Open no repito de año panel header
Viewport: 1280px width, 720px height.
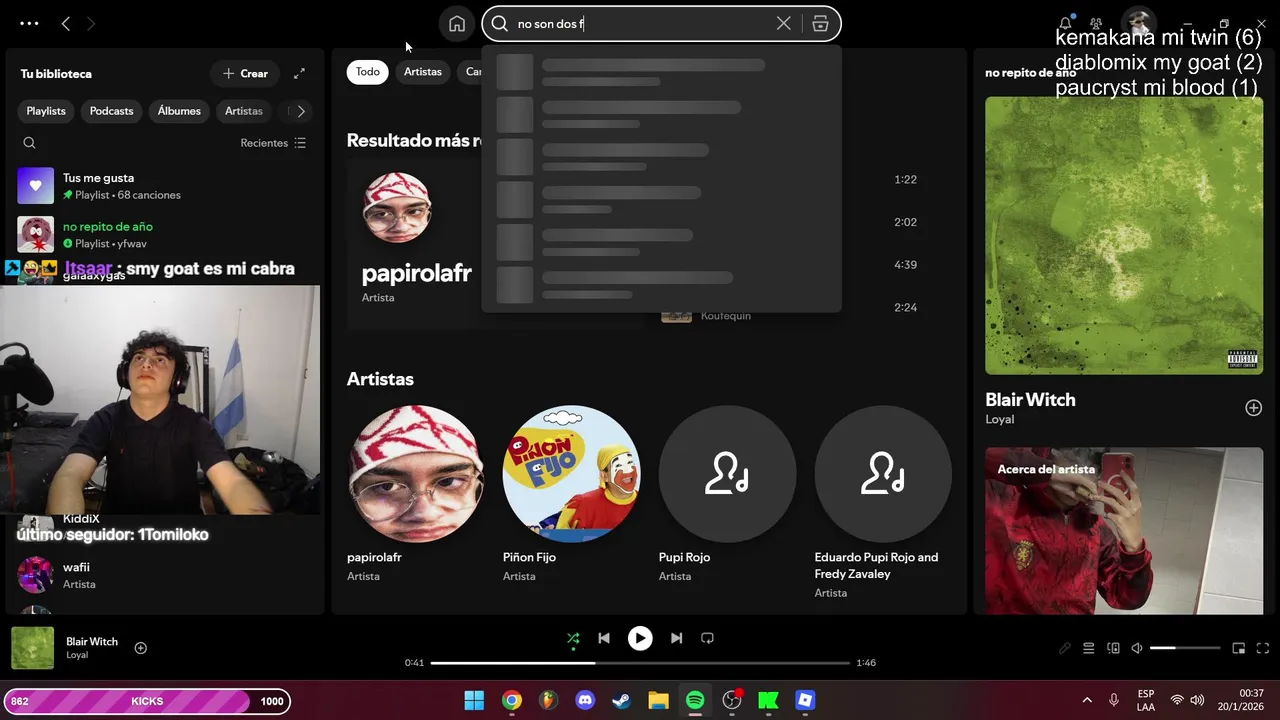(x=1030, y=73)
